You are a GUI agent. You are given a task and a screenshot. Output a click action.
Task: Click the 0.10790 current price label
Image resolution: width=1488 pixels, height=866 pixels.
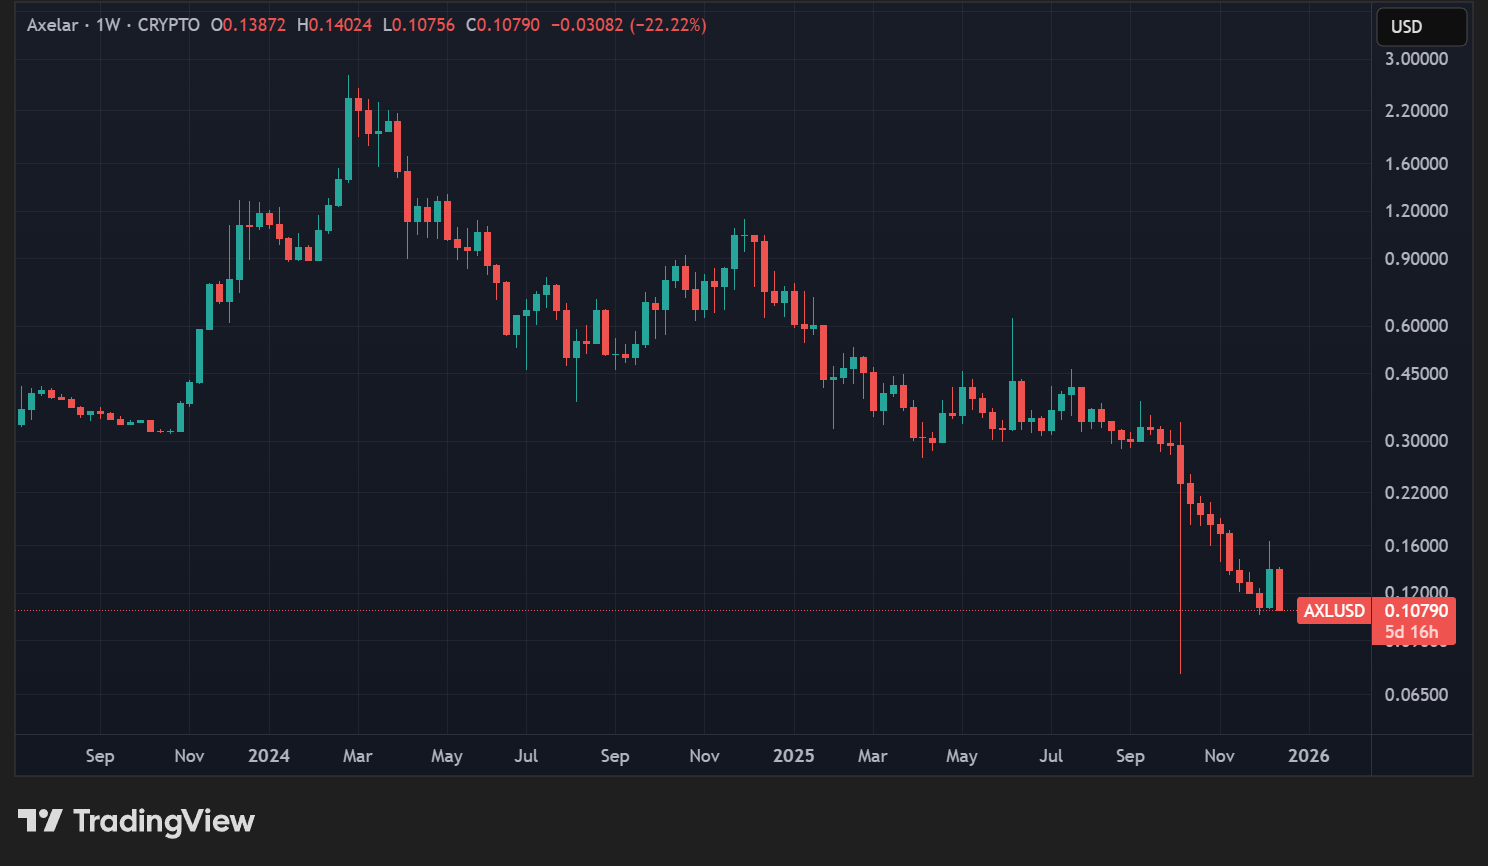coord(1415,611)
